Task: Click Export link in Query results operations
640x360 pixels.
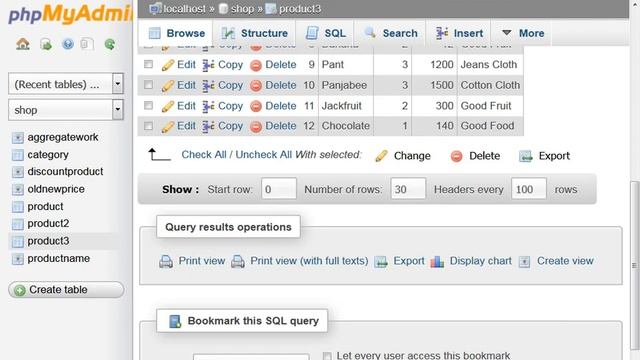Action: (x=409, y=261)
